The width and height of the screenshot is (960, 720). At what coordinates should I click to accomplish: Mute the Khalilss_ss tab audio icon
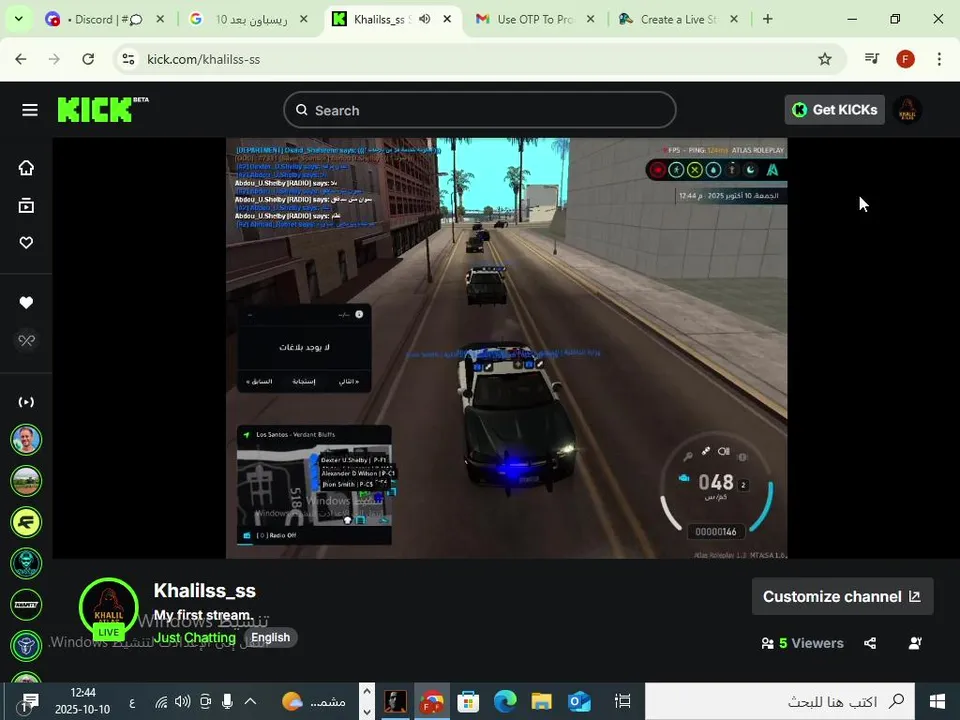click(424, 20)
